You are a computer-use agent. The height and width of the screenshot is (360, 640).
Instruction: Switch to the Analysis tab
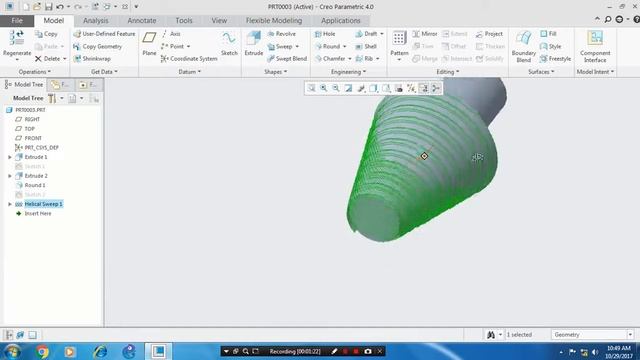tap(96, 20)
